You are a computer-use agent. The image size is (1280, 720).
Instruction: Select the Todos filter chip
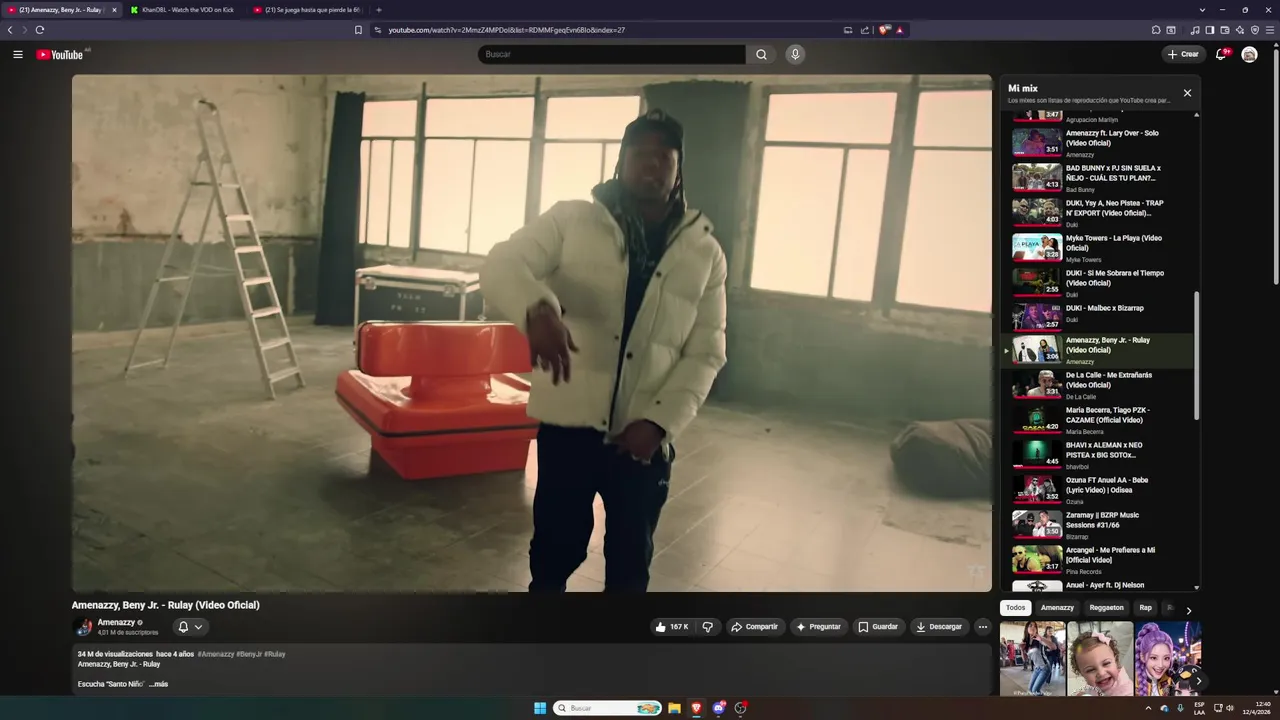[1015, 608]
